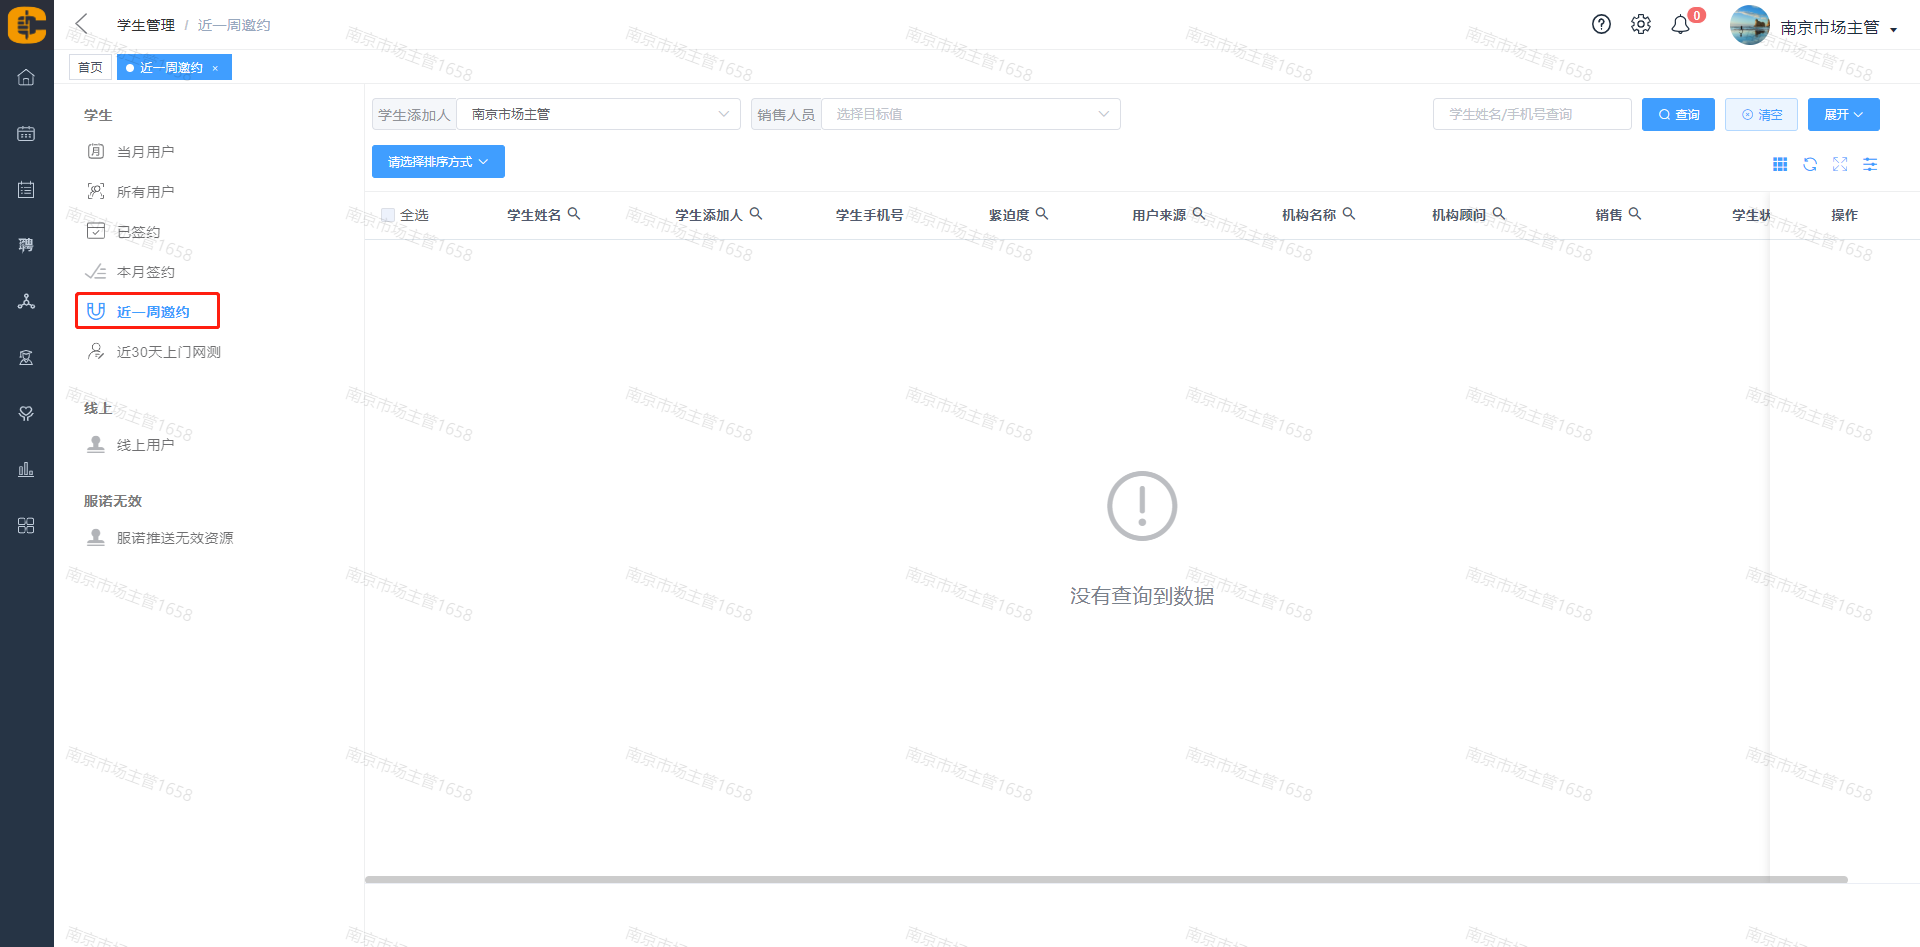Search by student name column magnifier
Image resolution: width=1920 pixels, height=947 pixels.
[x=574, y=214]
